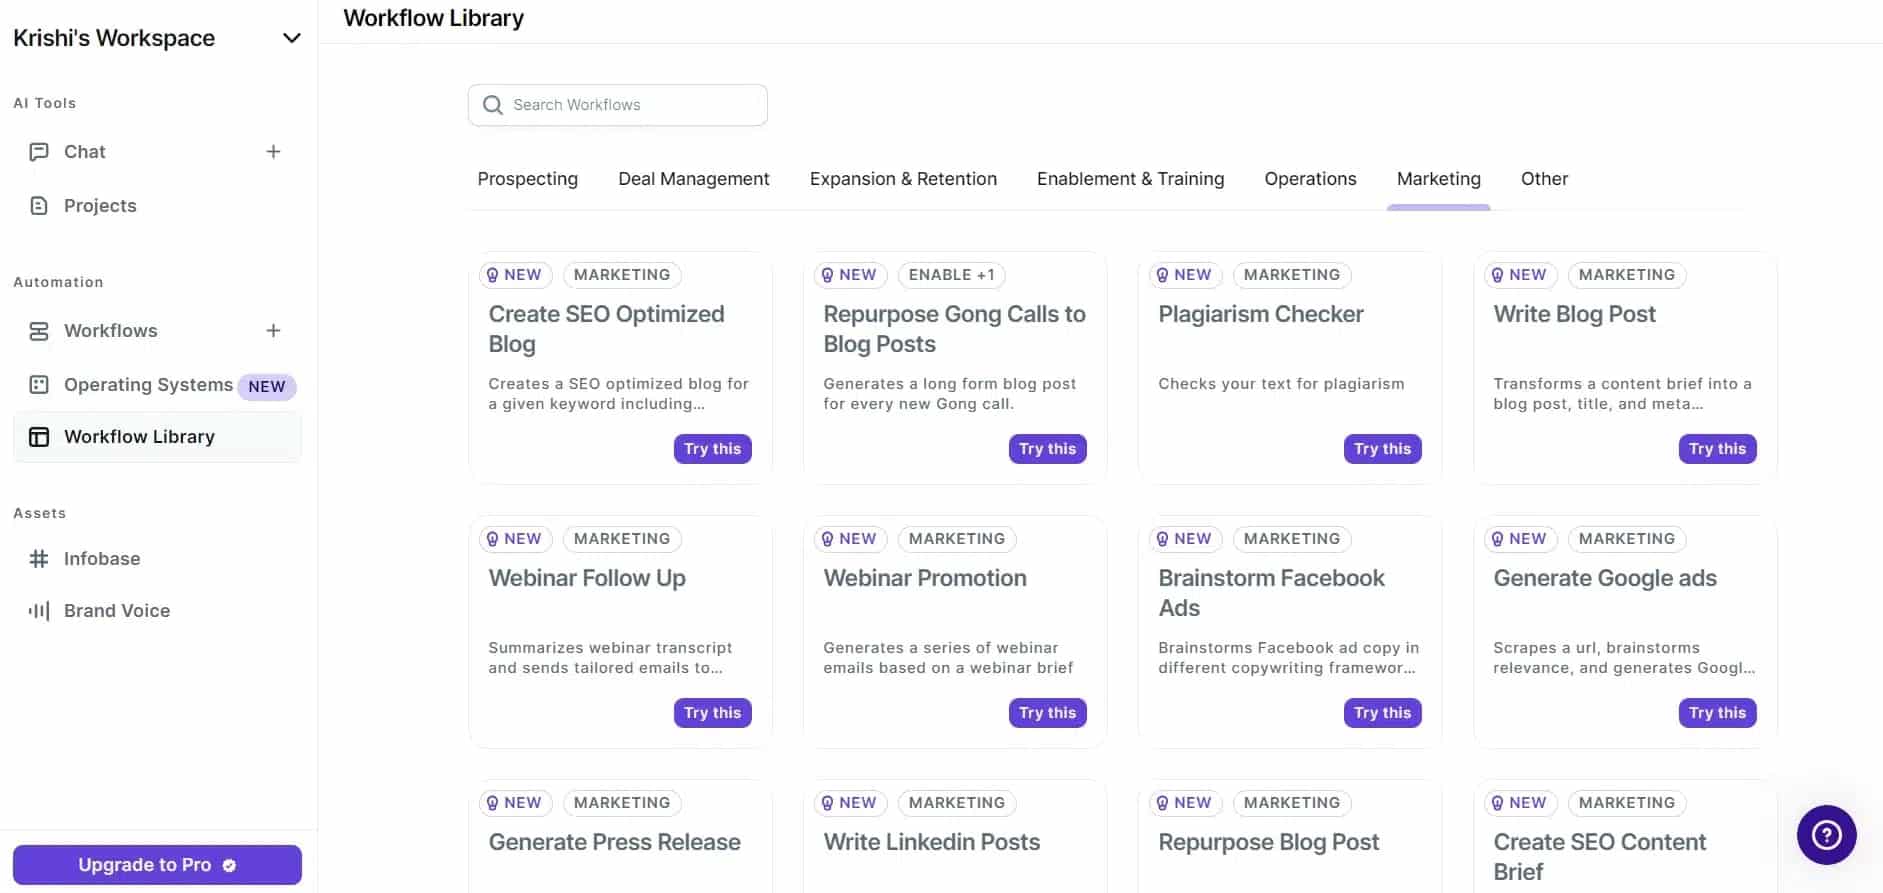This screenshot has width=1883, height=893.
Task: Open the help question mark button
Action: pos(1826,835)
